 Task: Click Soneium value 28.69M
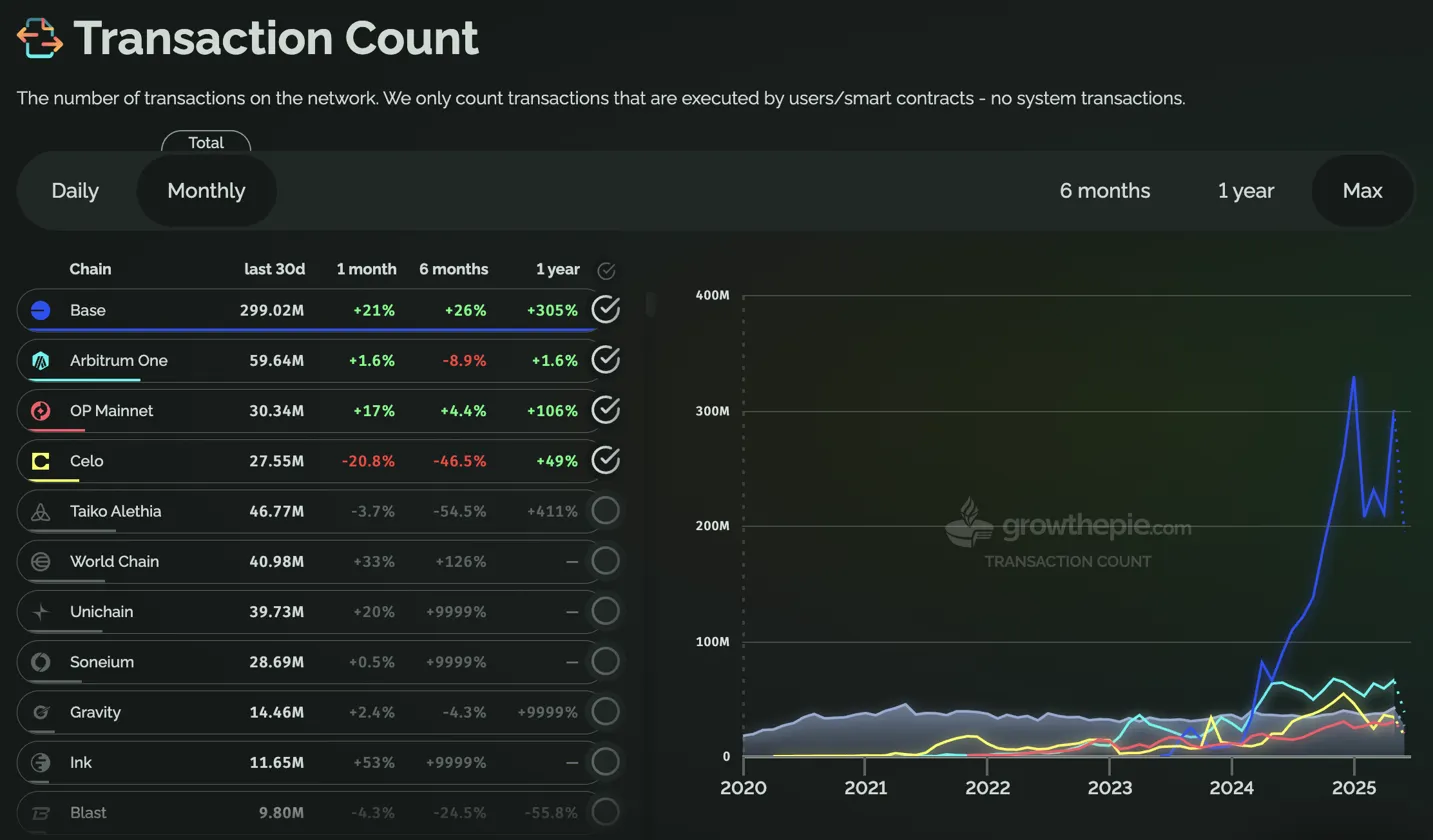[277, 662]
